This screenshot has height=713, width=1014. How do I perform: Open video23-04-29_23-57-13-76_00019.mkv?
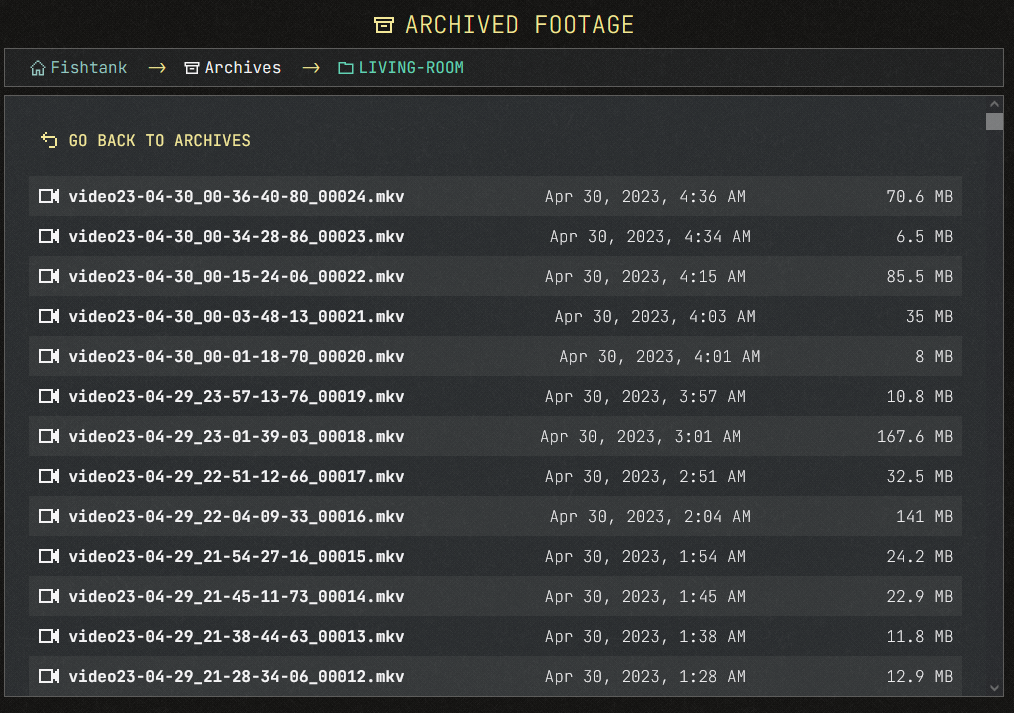[236, 397]
